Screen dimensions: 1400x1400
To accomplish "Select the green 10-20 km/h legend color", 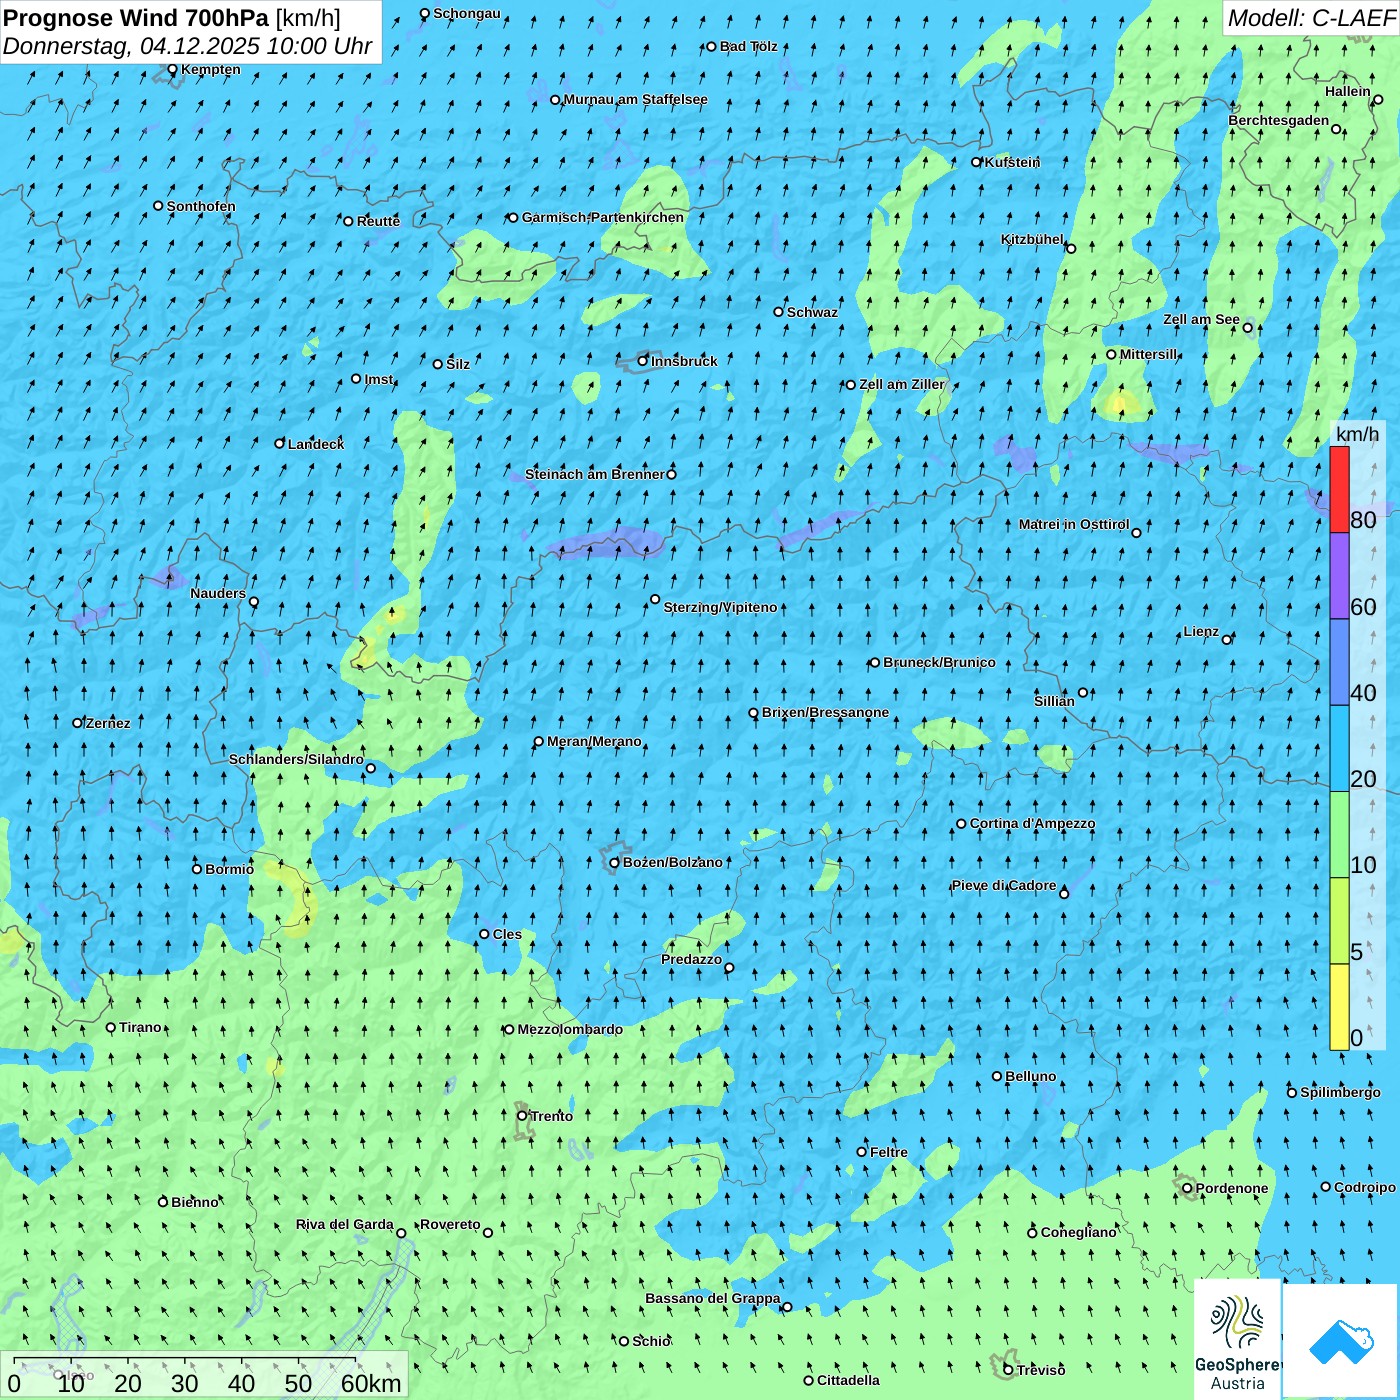I will pos(1339,835).
